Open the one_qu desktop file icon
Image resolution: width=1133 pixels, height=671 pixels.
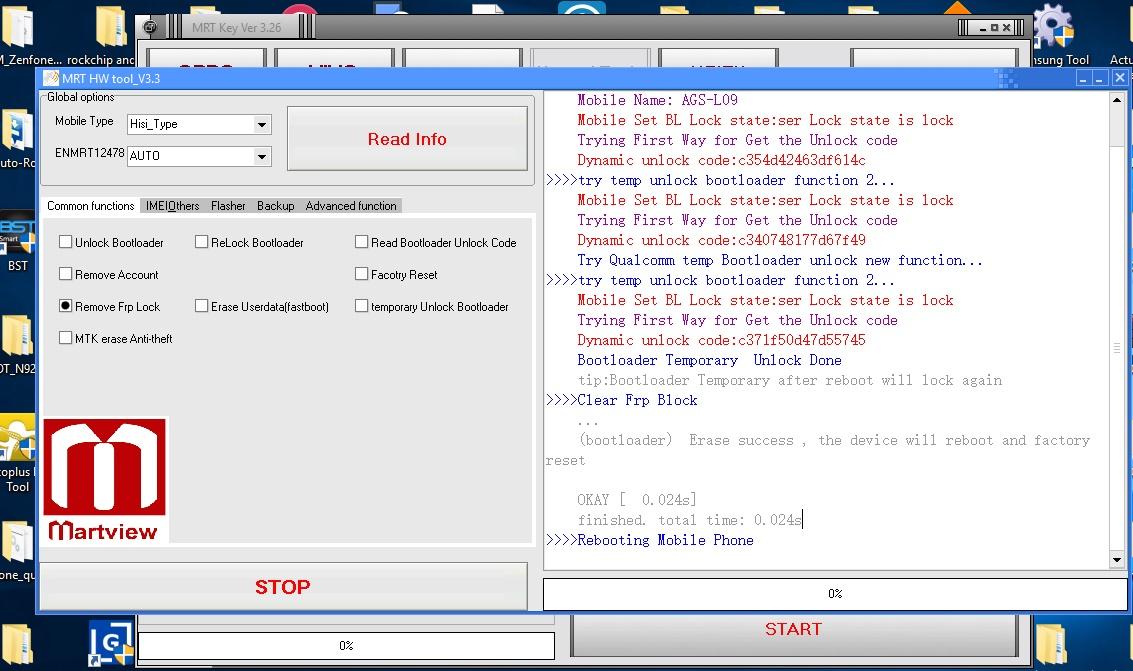(17, 542)
